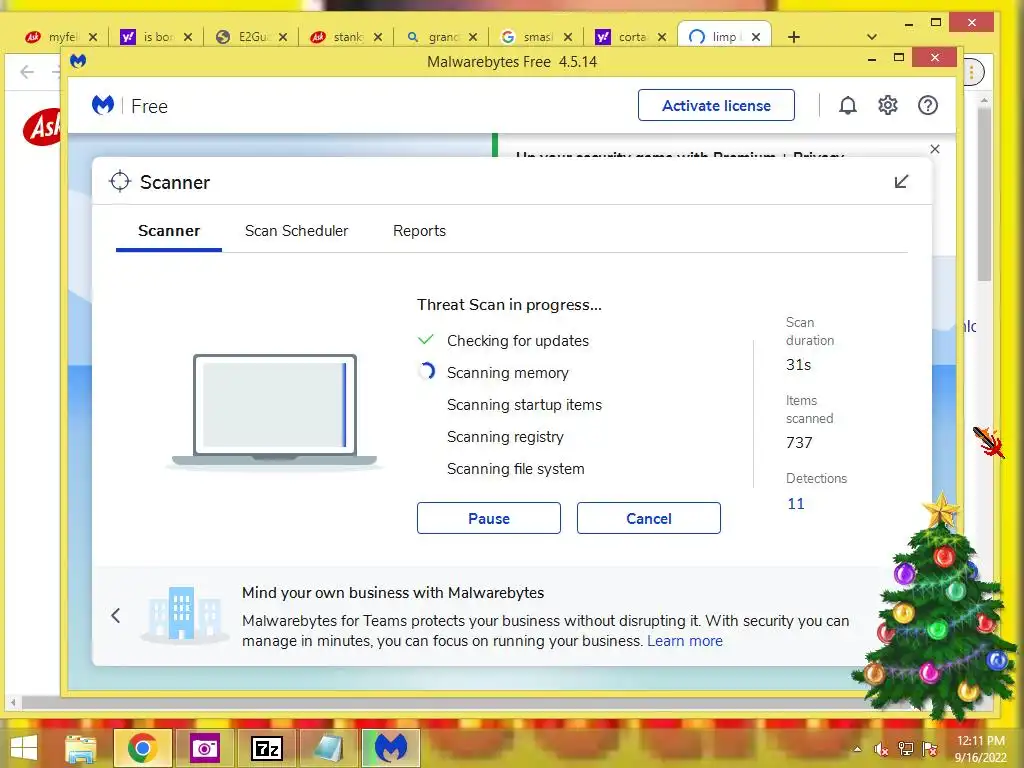
Task: Go to the previous promotional message
Action: (116, 615)
